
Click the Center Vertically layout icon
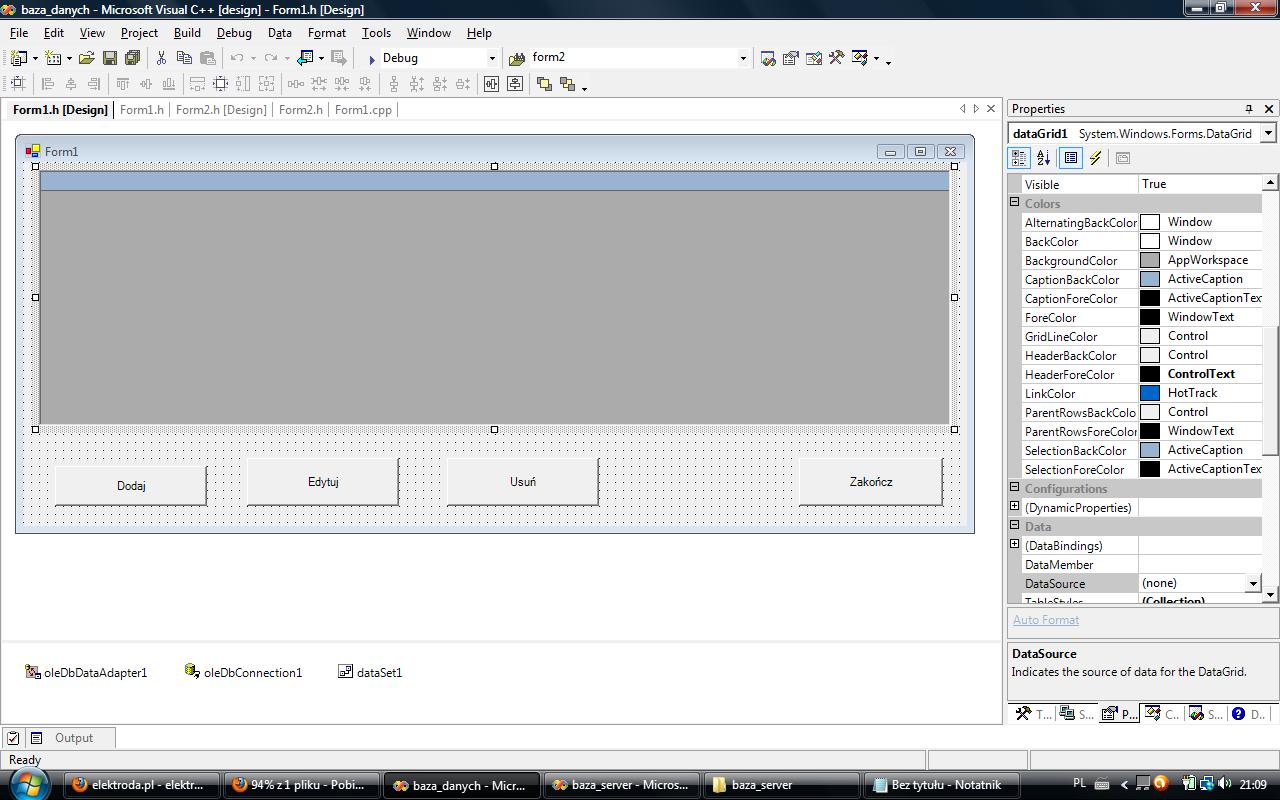pos(515,84)
